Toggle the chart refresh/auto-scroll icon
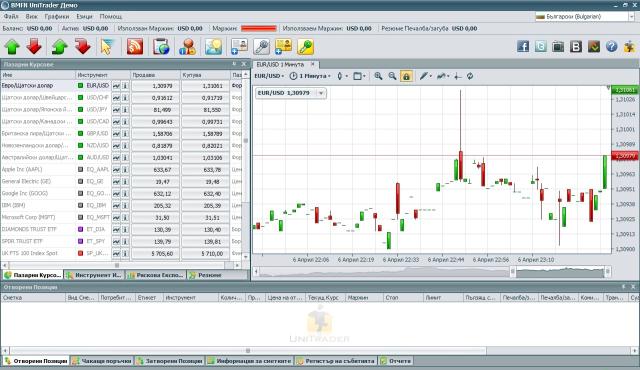 [x=470, y=76]
